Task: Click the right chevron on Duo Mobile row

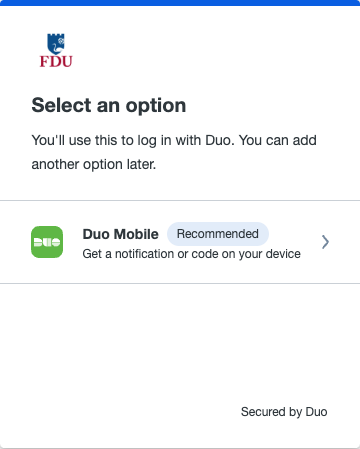Action: 325,242
